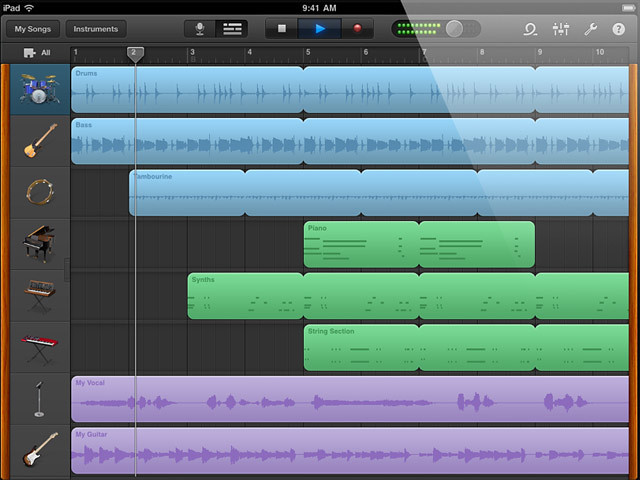Select the Bass guitar track icon

39,141
